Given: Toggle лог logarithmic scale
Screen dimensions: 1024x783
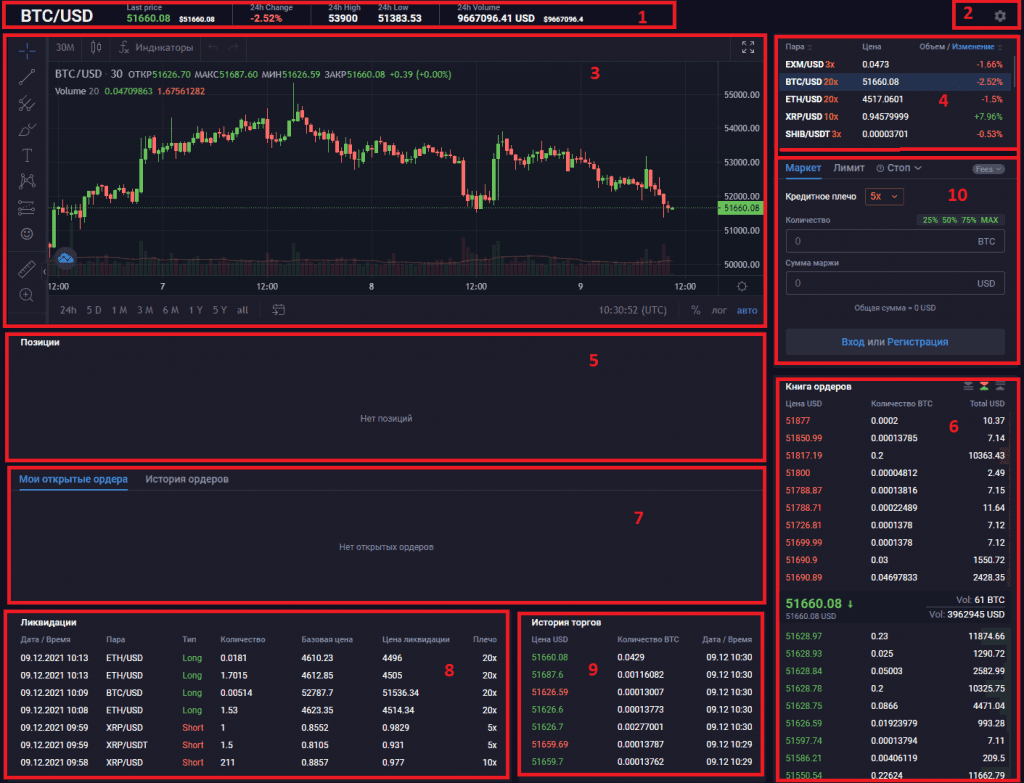Looking at the screenshot, I should tap(719, 310).
